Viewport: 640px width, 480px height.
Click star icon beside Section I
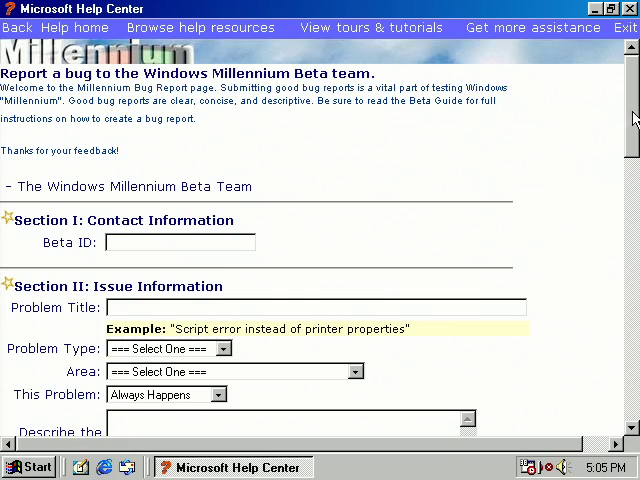(x=7, y=218)
